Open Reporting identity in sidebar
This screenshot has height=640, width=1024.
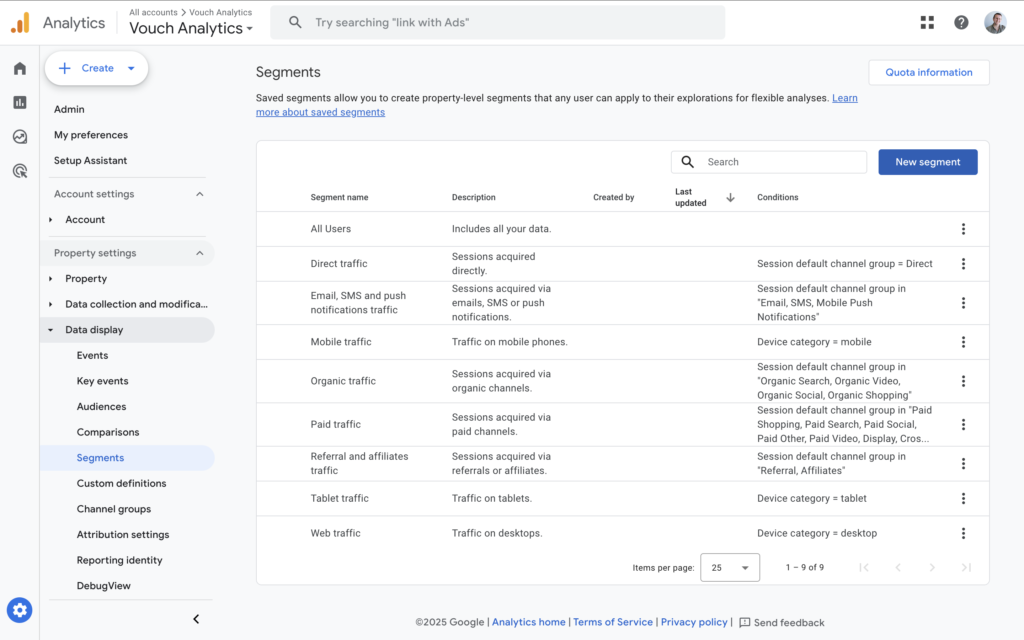(120, 560)
